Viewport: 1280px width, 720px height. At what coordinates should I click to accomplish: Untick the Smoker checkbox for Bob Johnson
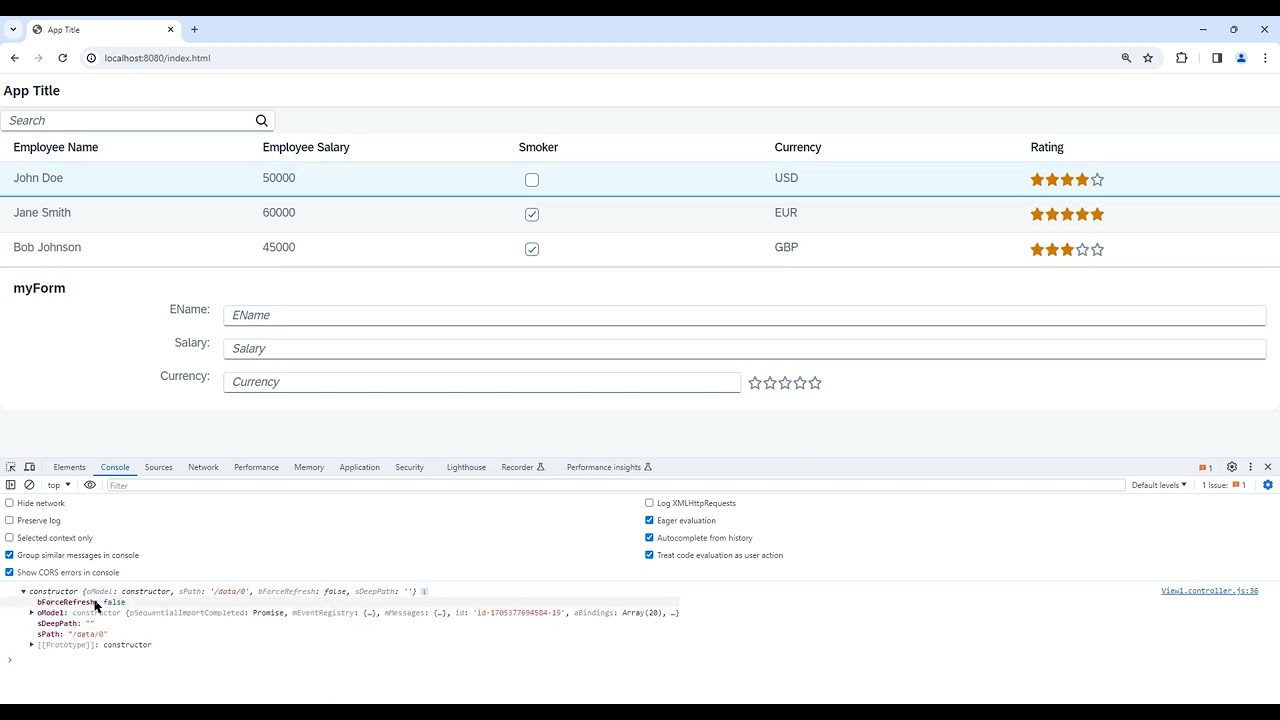[532, 250]
